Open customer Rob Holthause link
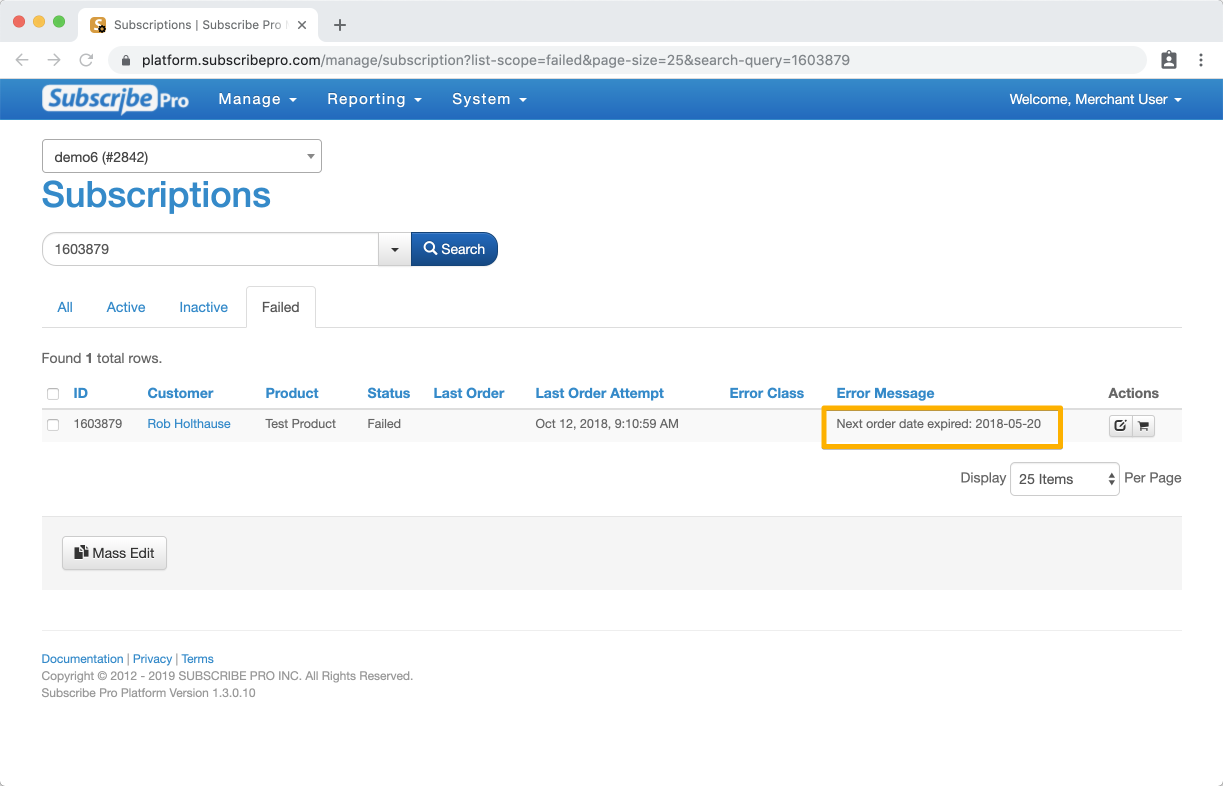Screen dimensions: 1223x786 (189, 424)
